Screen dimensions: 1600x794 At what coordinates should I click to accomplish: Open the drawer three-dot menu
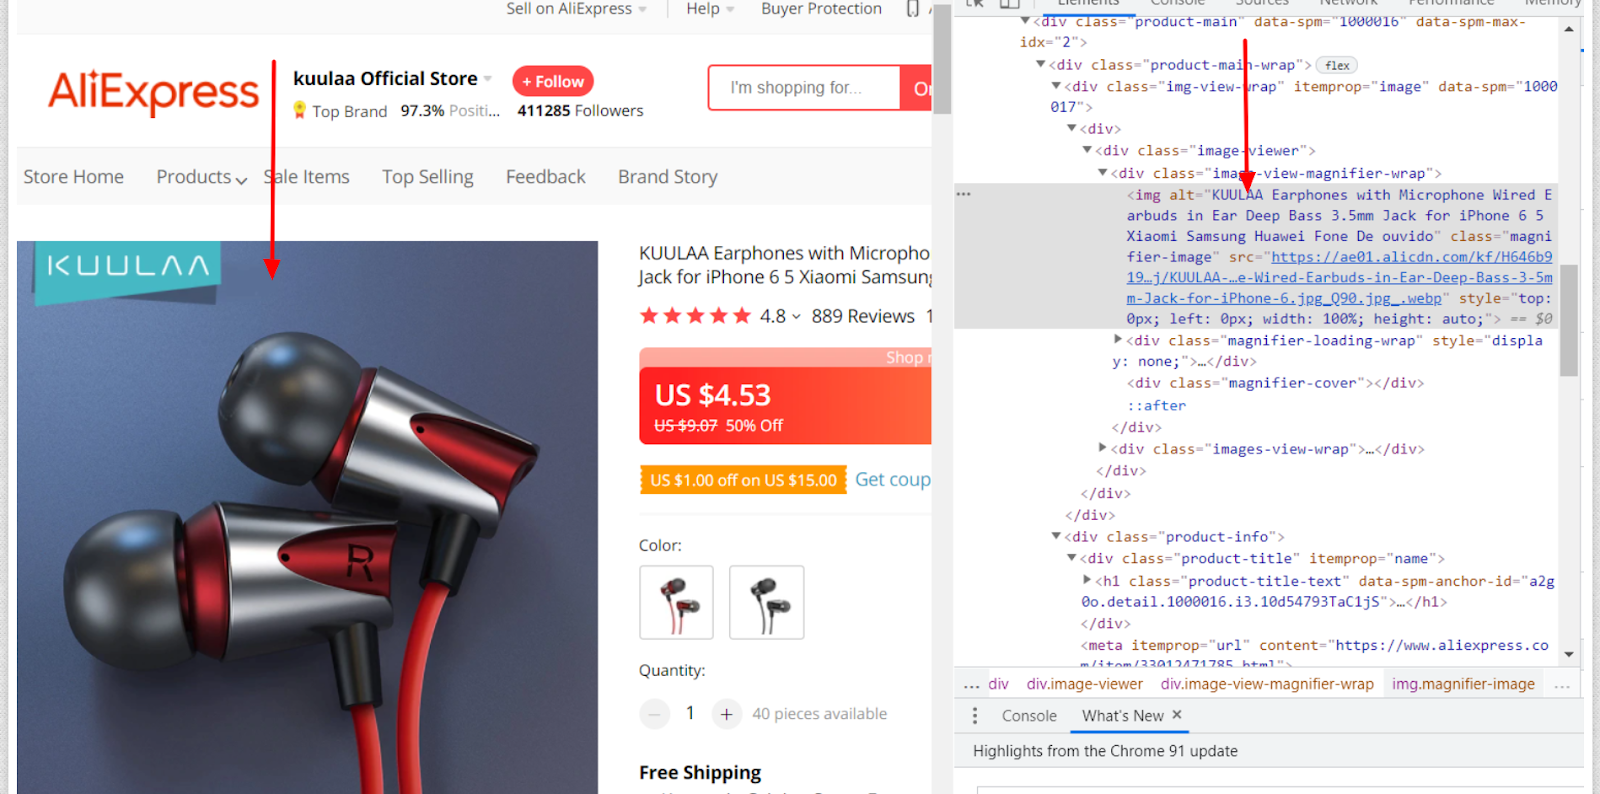tap(975, 716)
